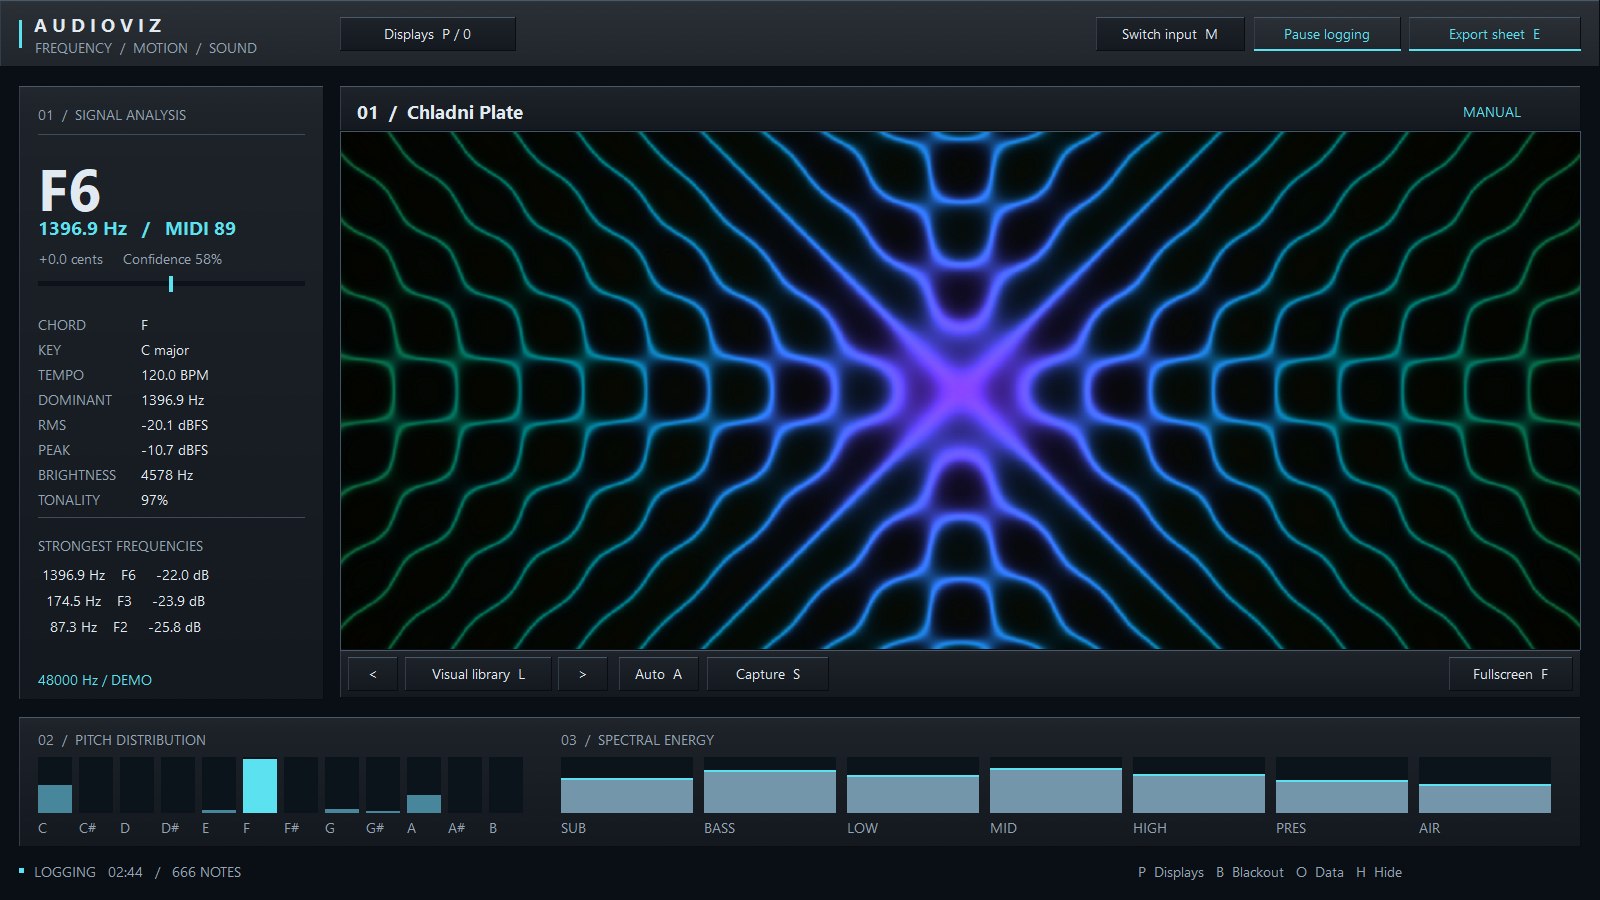
Task: Select the F pitch distribution bar
Action: click(260, 785)
